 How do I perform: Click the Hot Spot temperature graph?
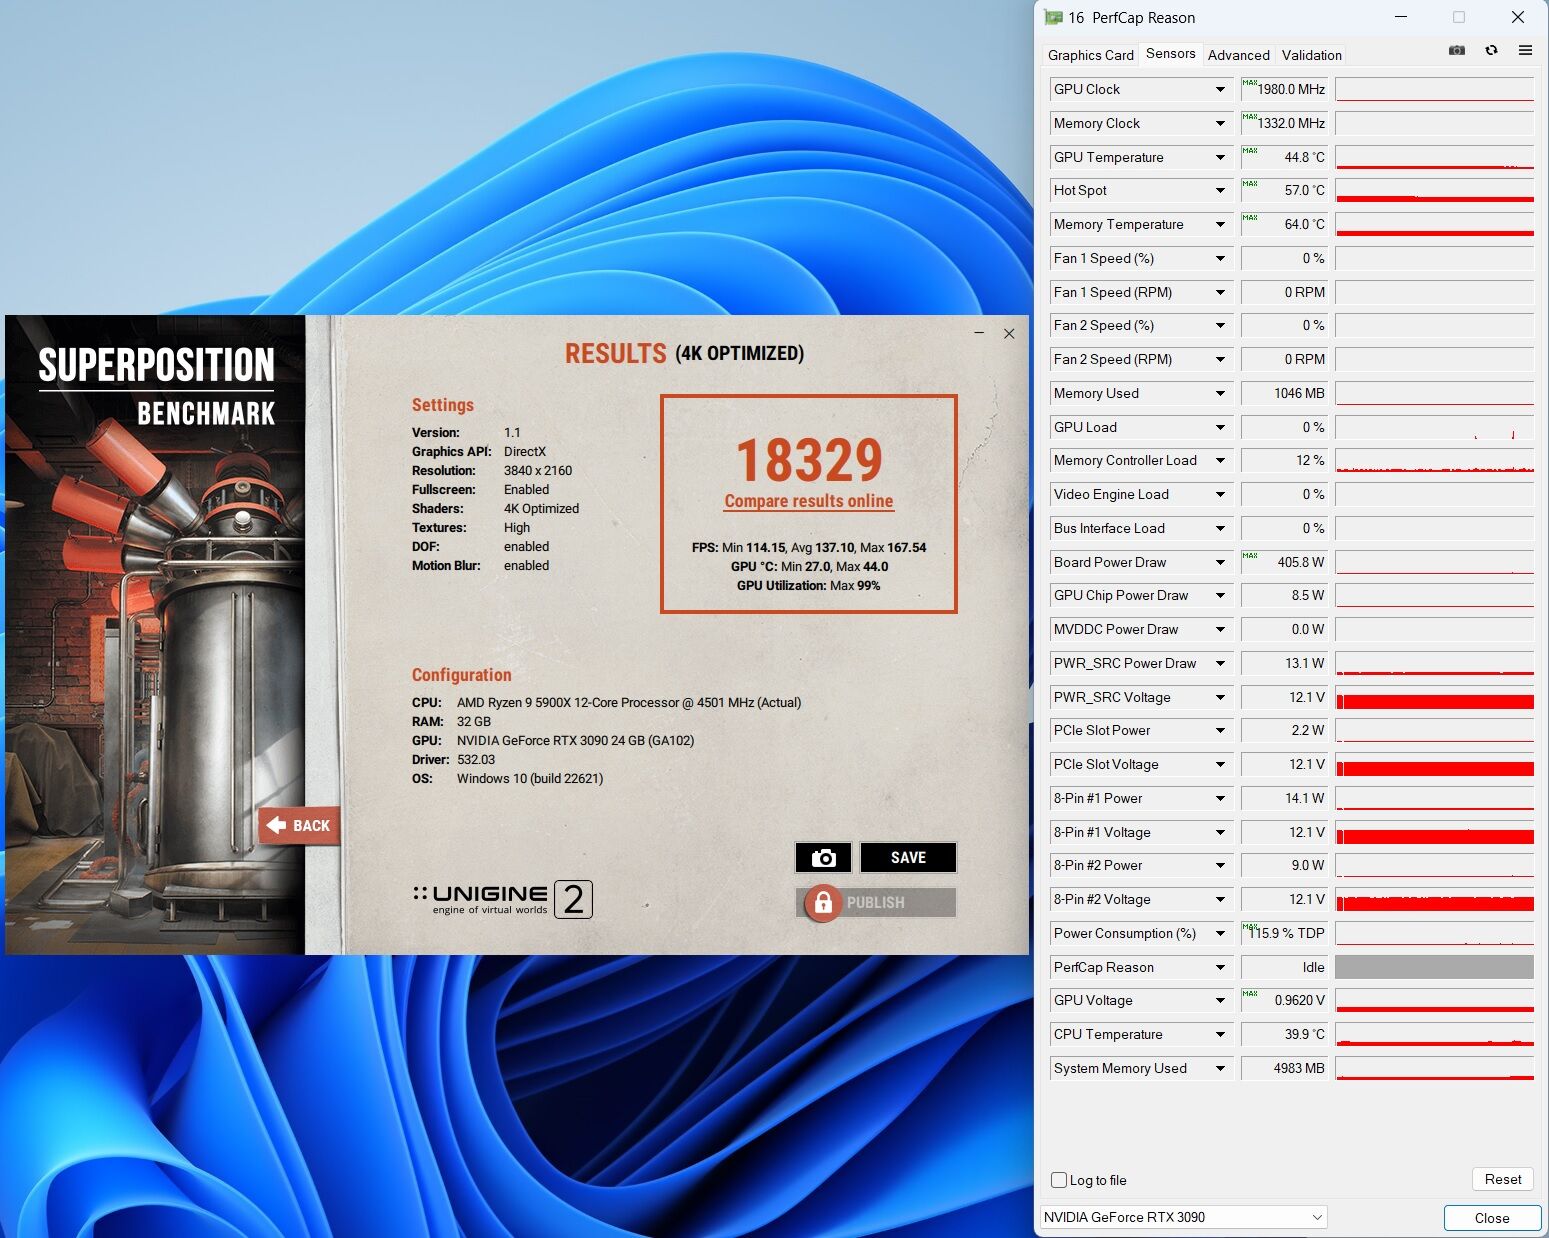(x=1434, y=190)
